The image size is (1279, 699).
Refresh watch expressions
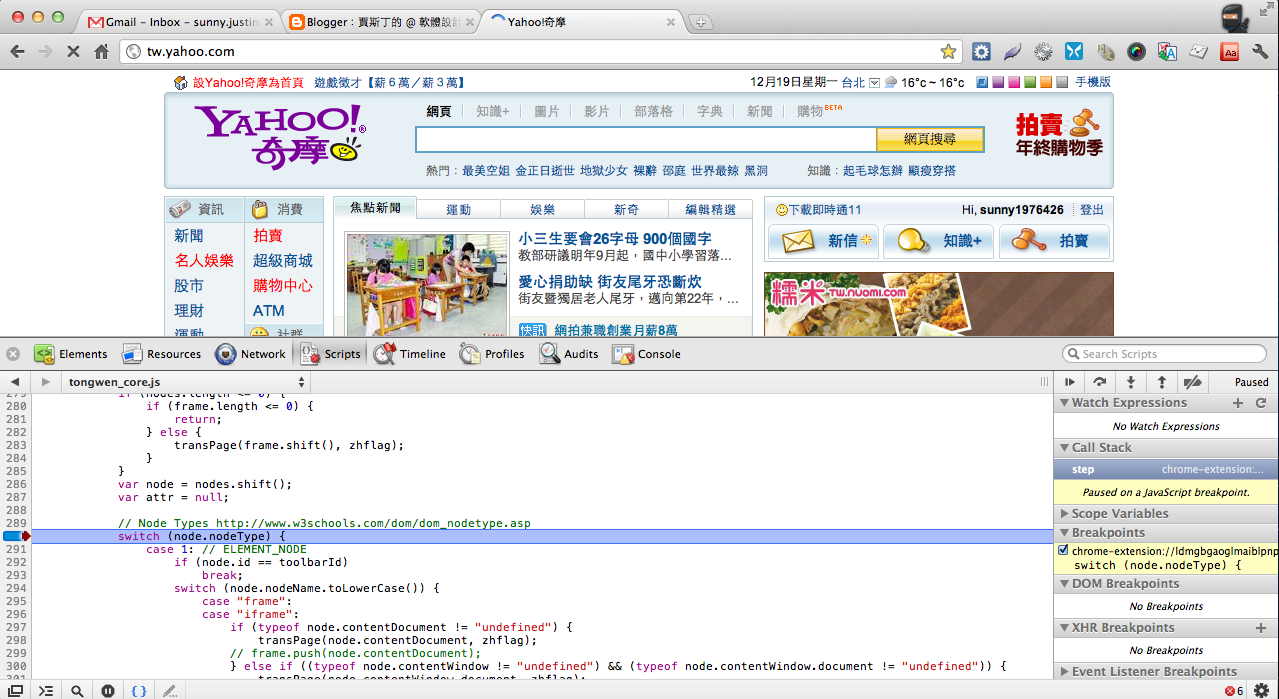pyautogui.click(x=1261, y=403)
